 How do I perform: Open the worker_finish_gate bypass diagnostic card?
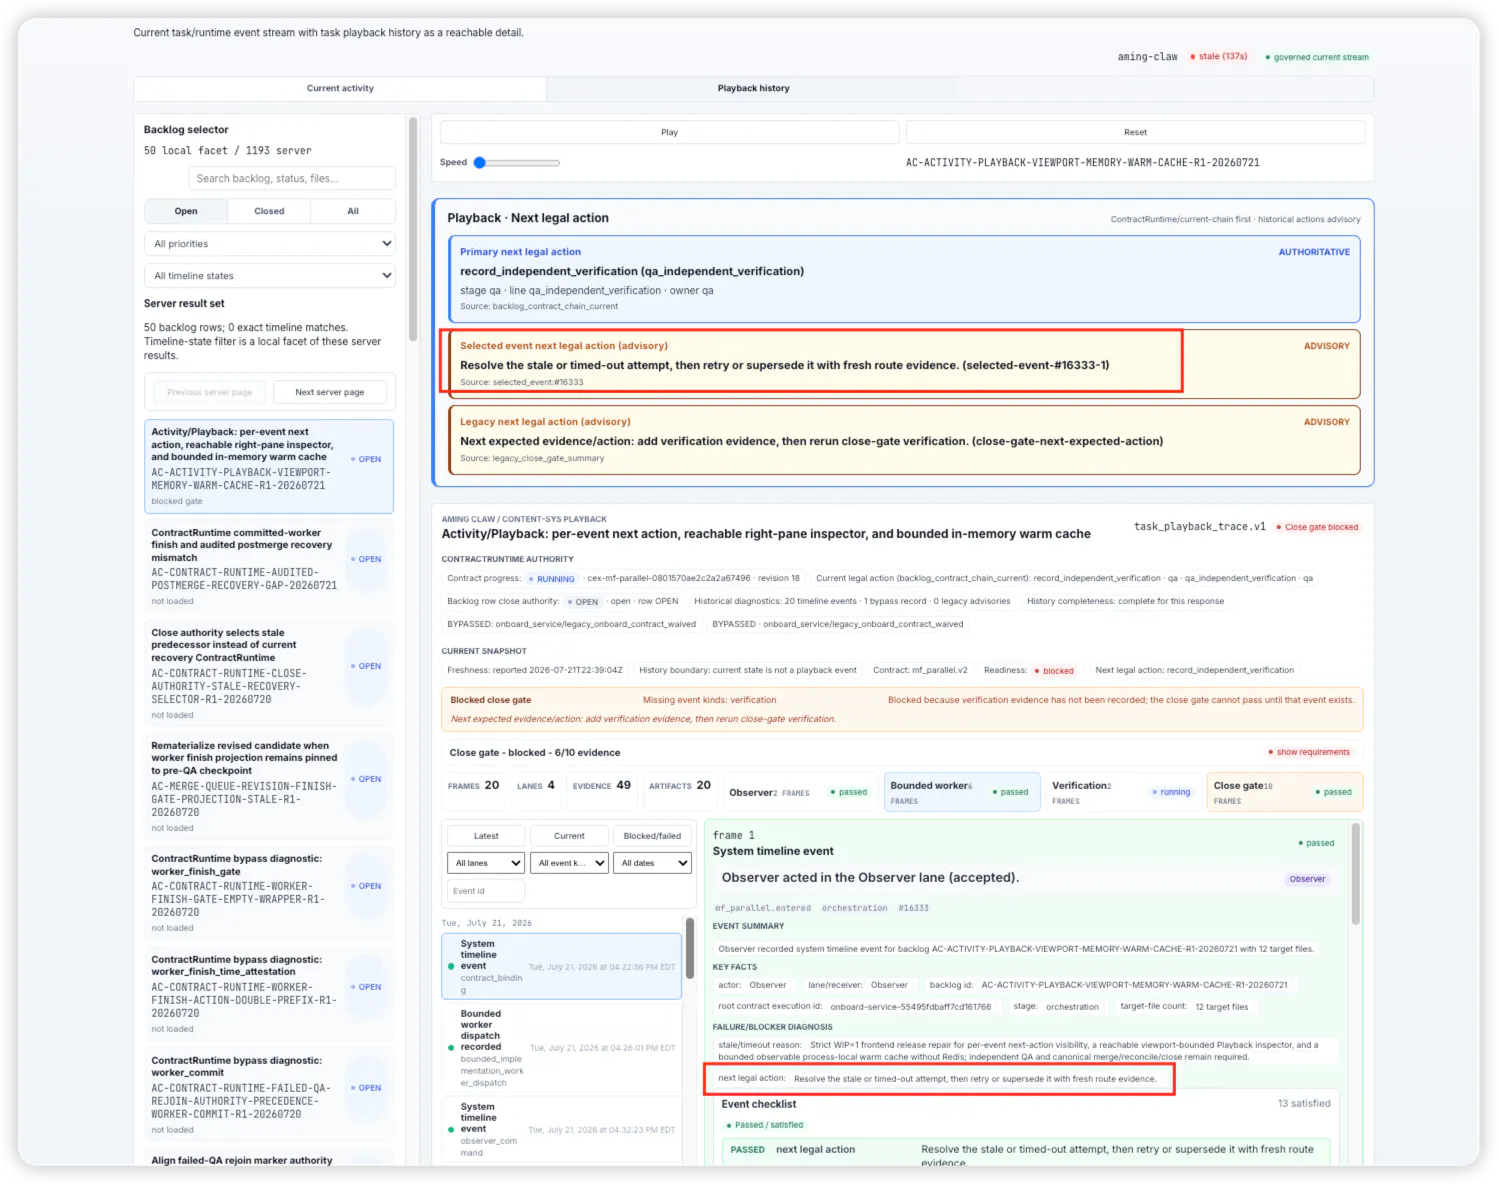[x=269, y=893]
